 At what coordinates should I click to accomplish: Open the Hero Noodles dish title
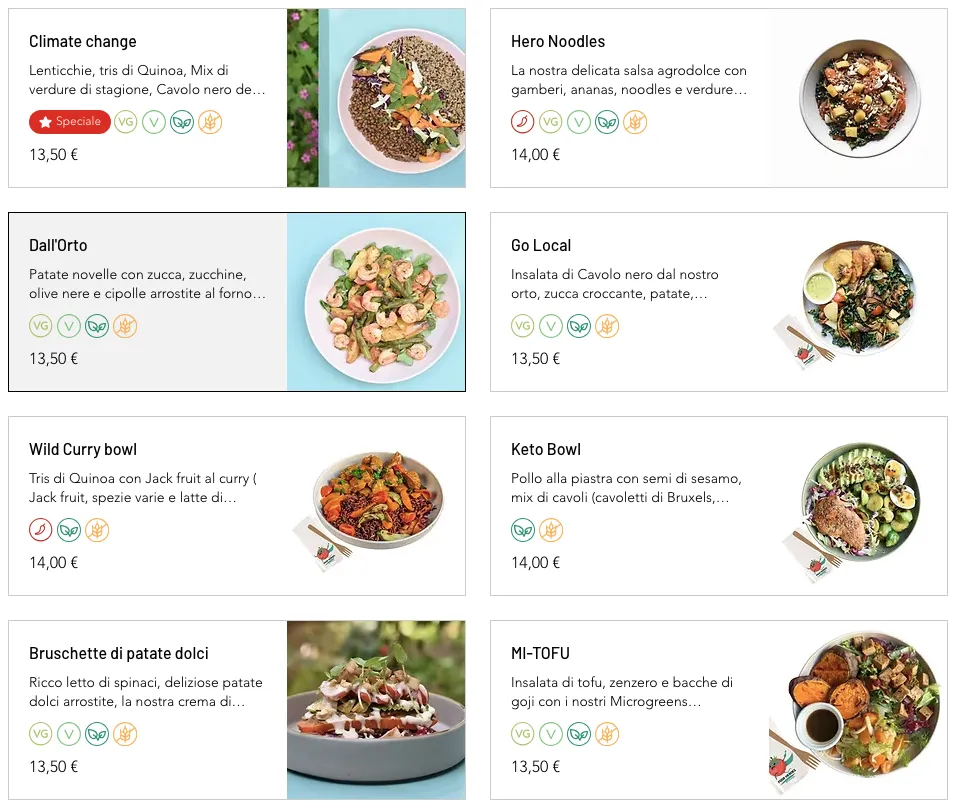558,42
